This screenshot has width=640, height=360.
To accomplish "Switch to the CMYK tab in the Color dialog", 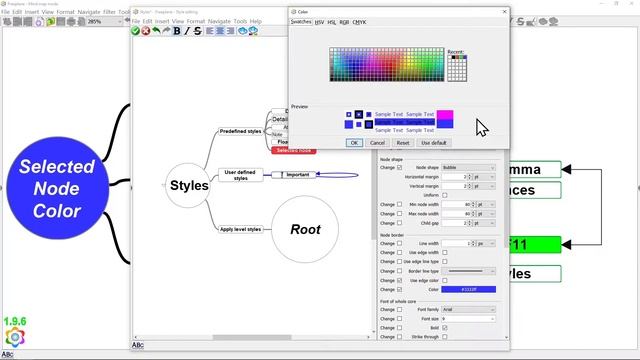I will (359, 22).
